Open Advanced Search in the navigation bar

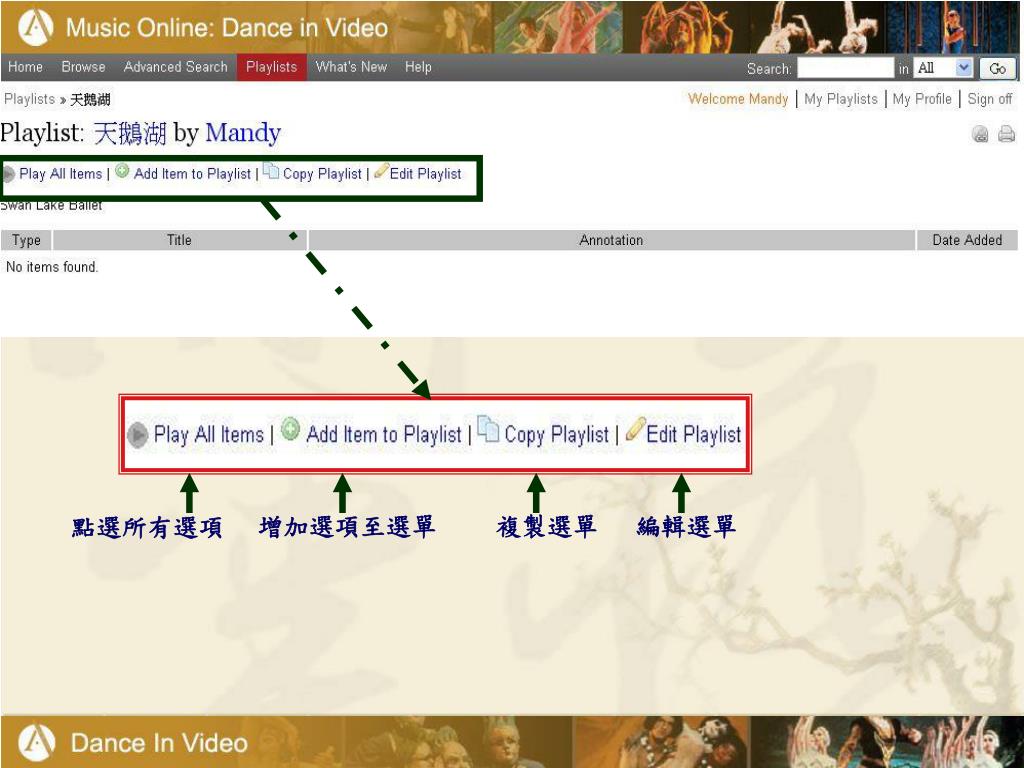coord(176,67)
